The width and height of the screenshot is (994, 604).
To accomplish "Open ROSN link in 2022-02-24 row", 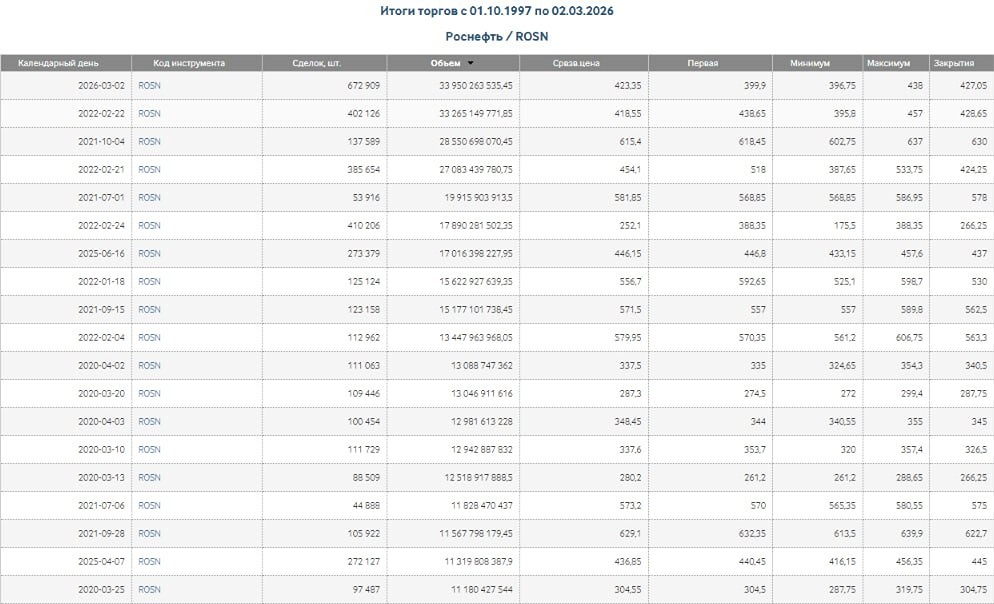I will pos(149,226).
